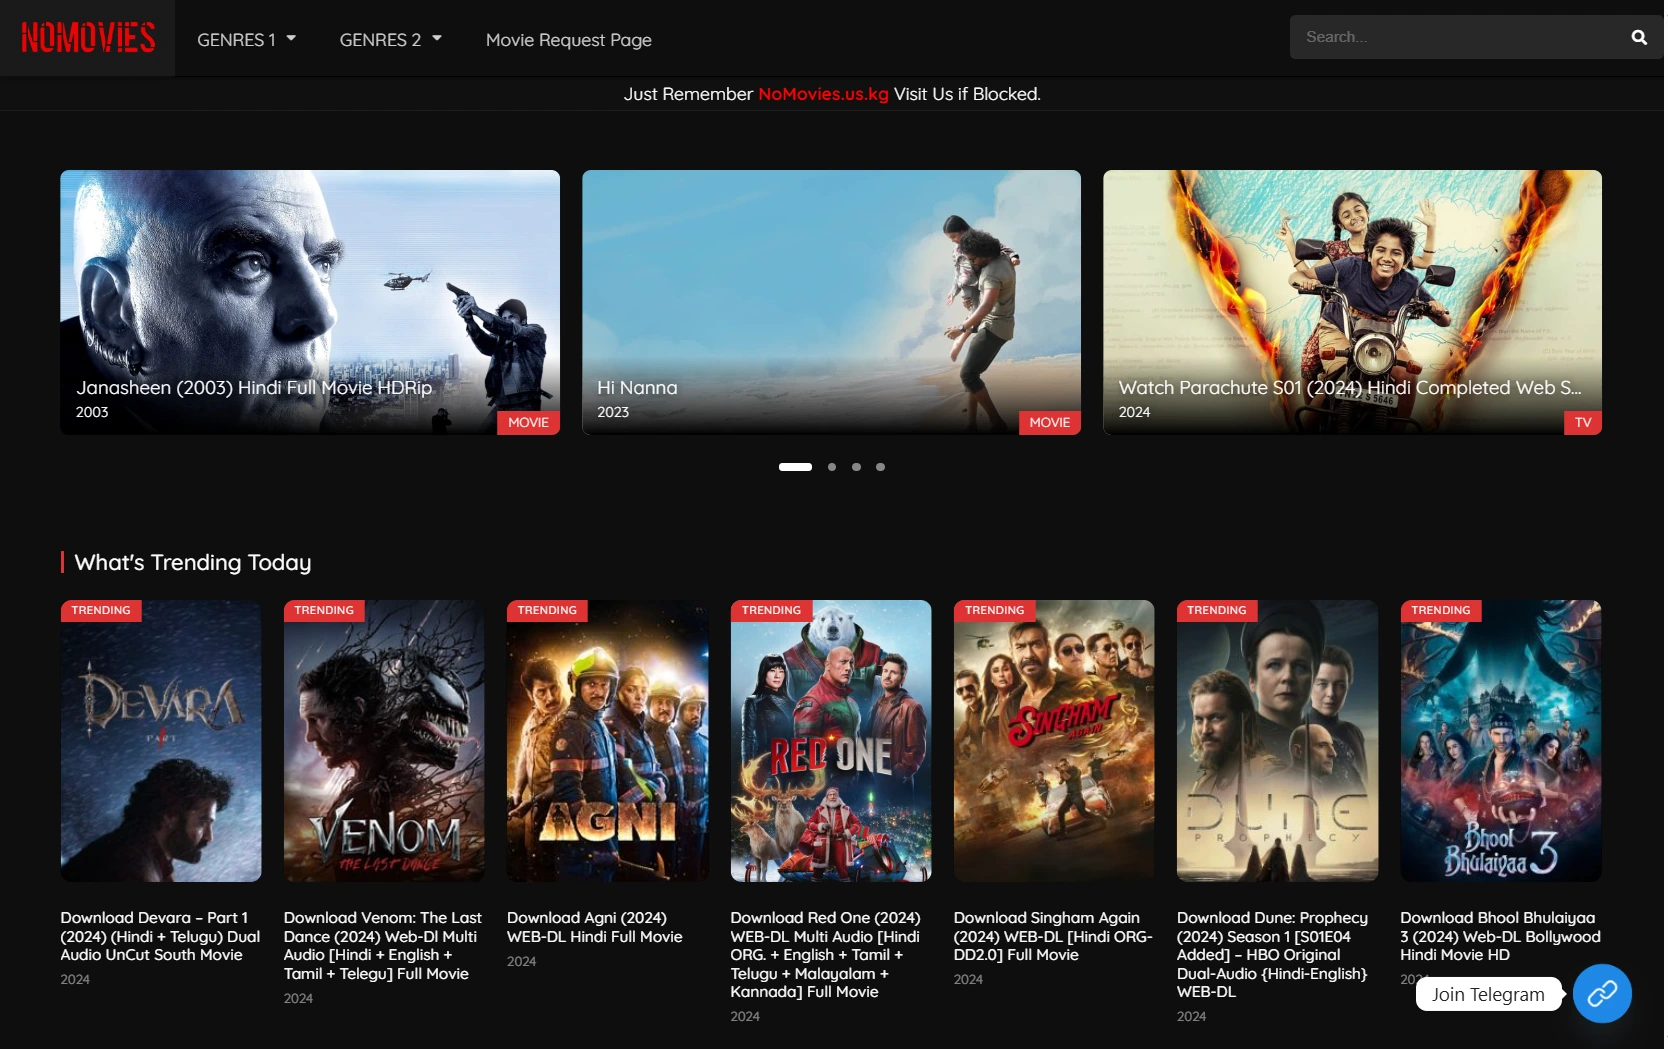Open Devara poster thumbnail
Screen dimensions: 1668x1049
(161, 741)
